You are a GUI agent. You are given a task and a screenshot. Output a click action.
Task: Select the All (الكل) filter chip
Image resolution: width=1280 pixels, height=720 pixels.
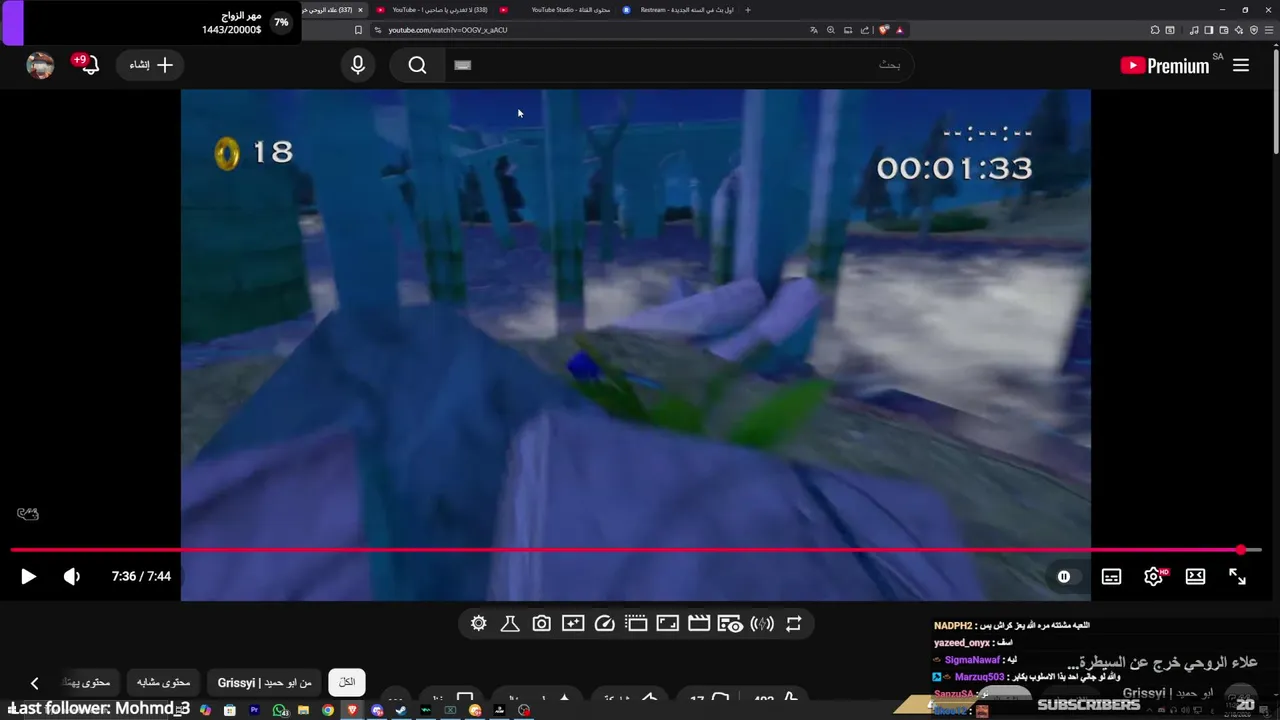[x=347, y=682]
